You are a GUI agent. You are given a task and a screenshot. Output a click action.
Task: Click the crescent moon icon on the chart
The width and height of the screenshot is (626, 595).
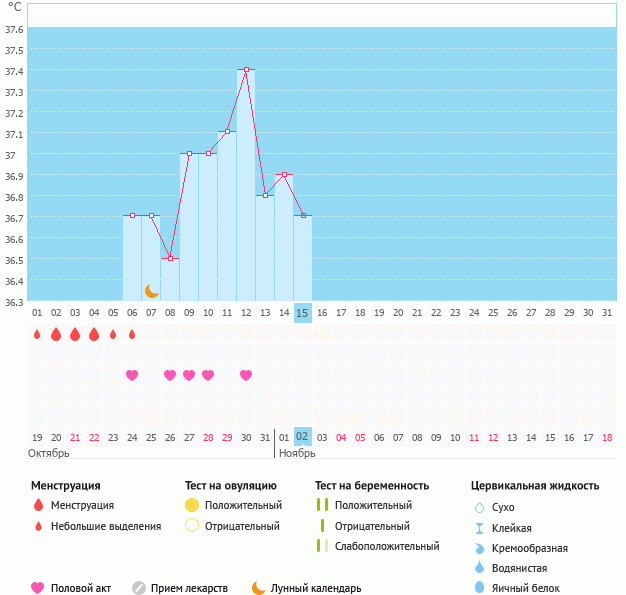click(x=152, y=291)
